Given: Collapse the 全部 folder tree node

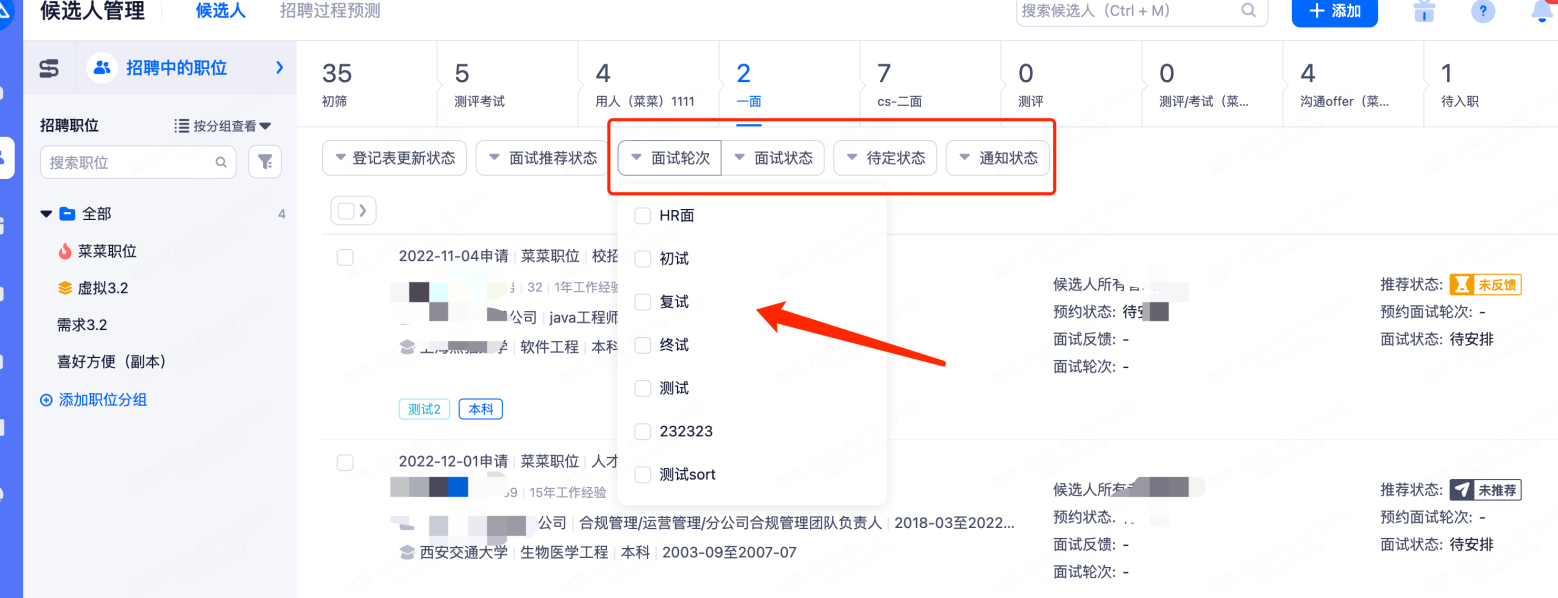Looking at the screenshot, I should pyautogui.click(x=46, y=214).
